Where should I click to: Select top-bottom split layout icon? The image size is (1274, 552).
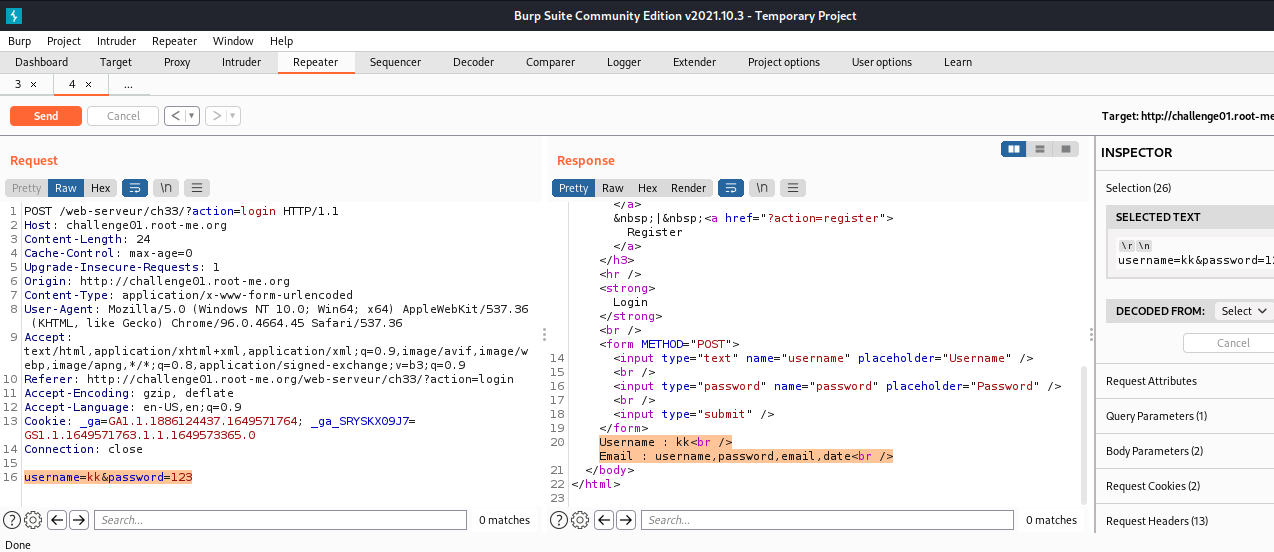pos(1040,149)
